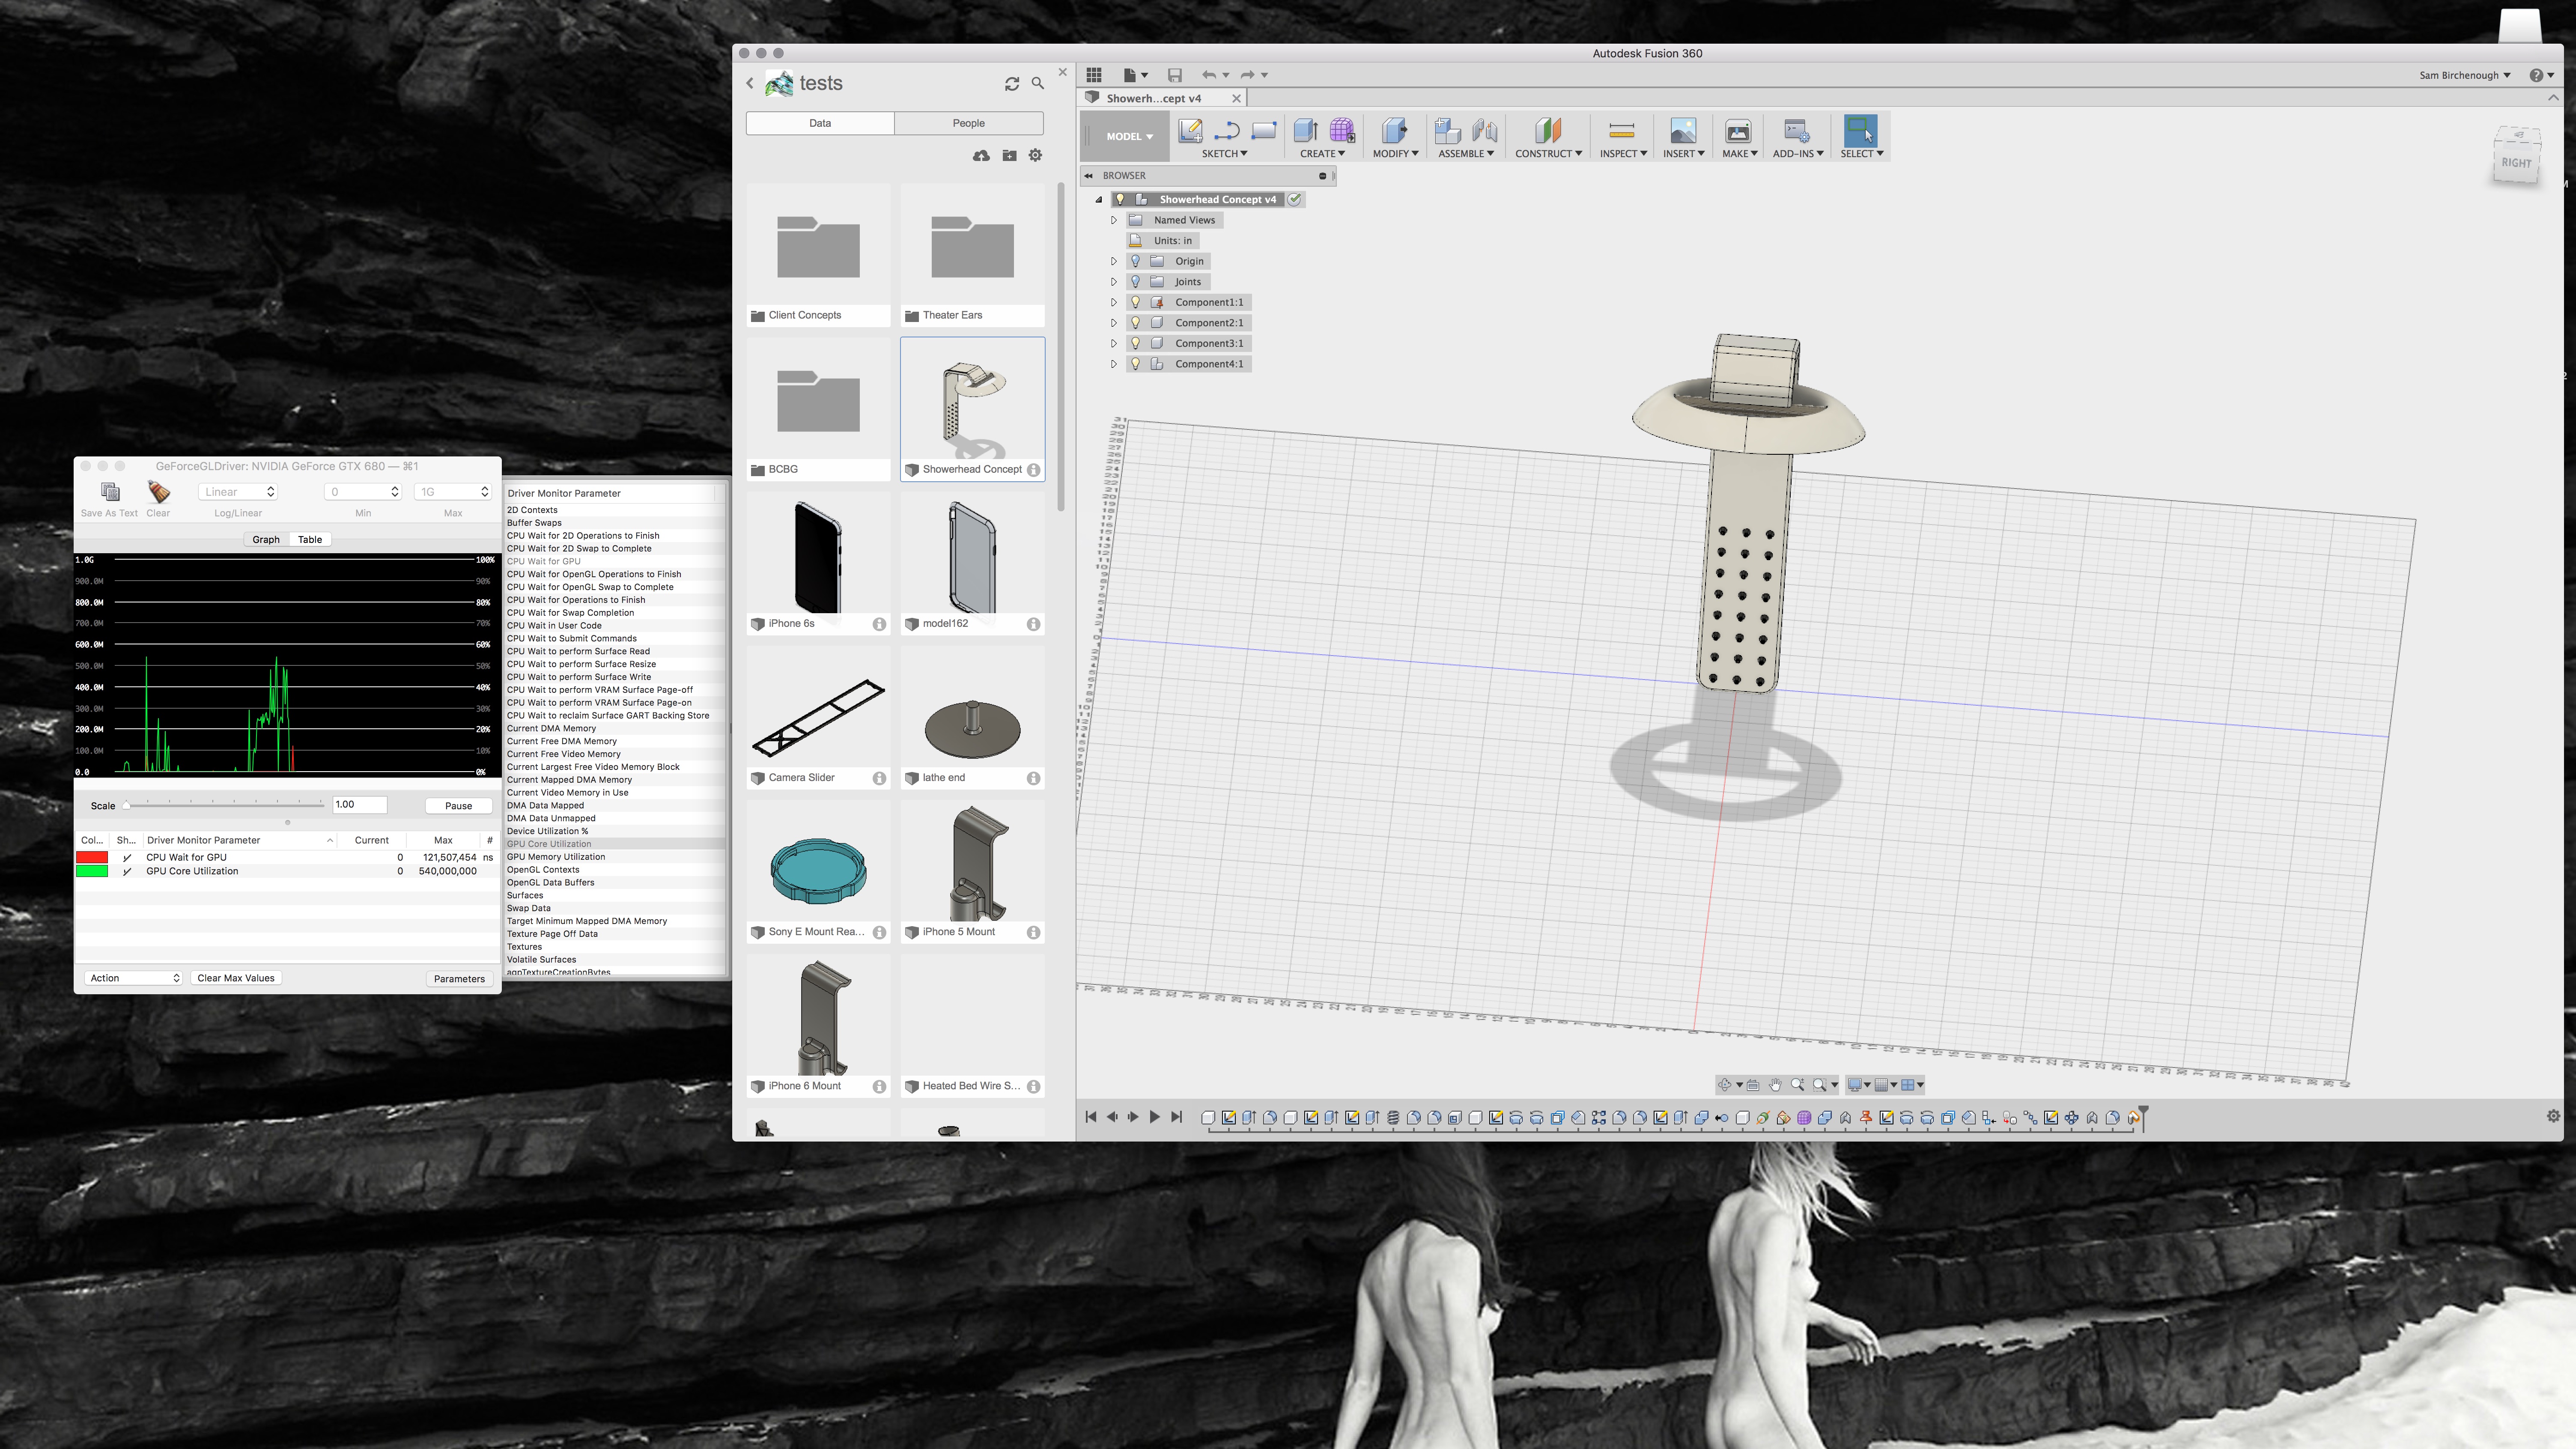Click the new folder icon in data panel
The image size is (2576, 1449).
pos(1009,155)
